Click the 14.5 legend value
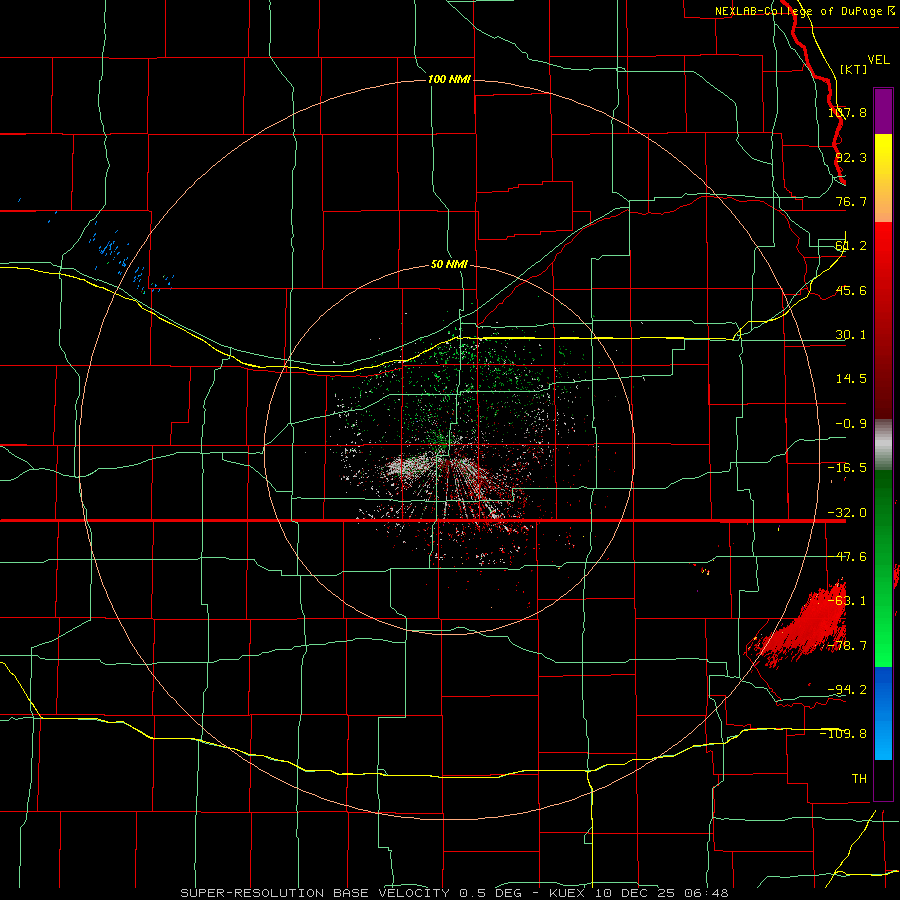This screenshot has width=900, height=900. [851, 379]
